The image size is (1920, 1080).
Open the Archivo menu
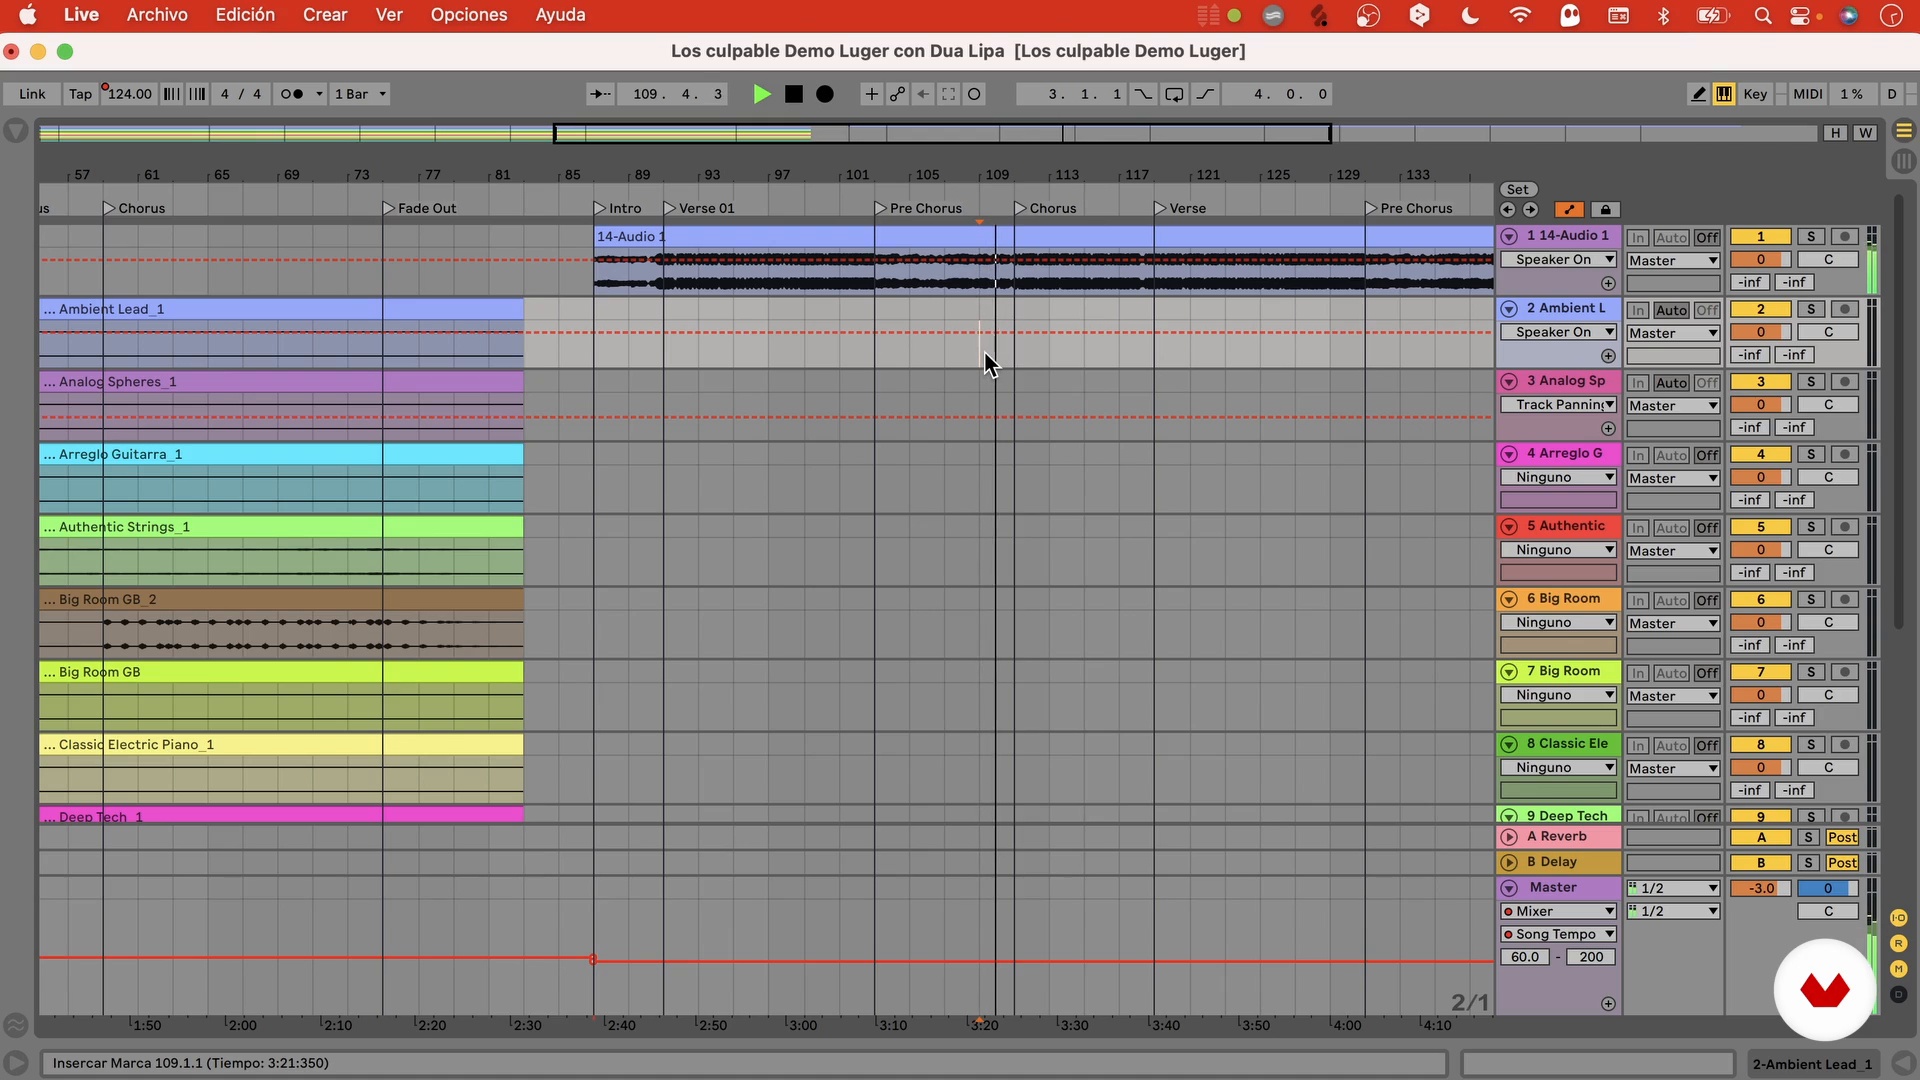tap(157, 15)
